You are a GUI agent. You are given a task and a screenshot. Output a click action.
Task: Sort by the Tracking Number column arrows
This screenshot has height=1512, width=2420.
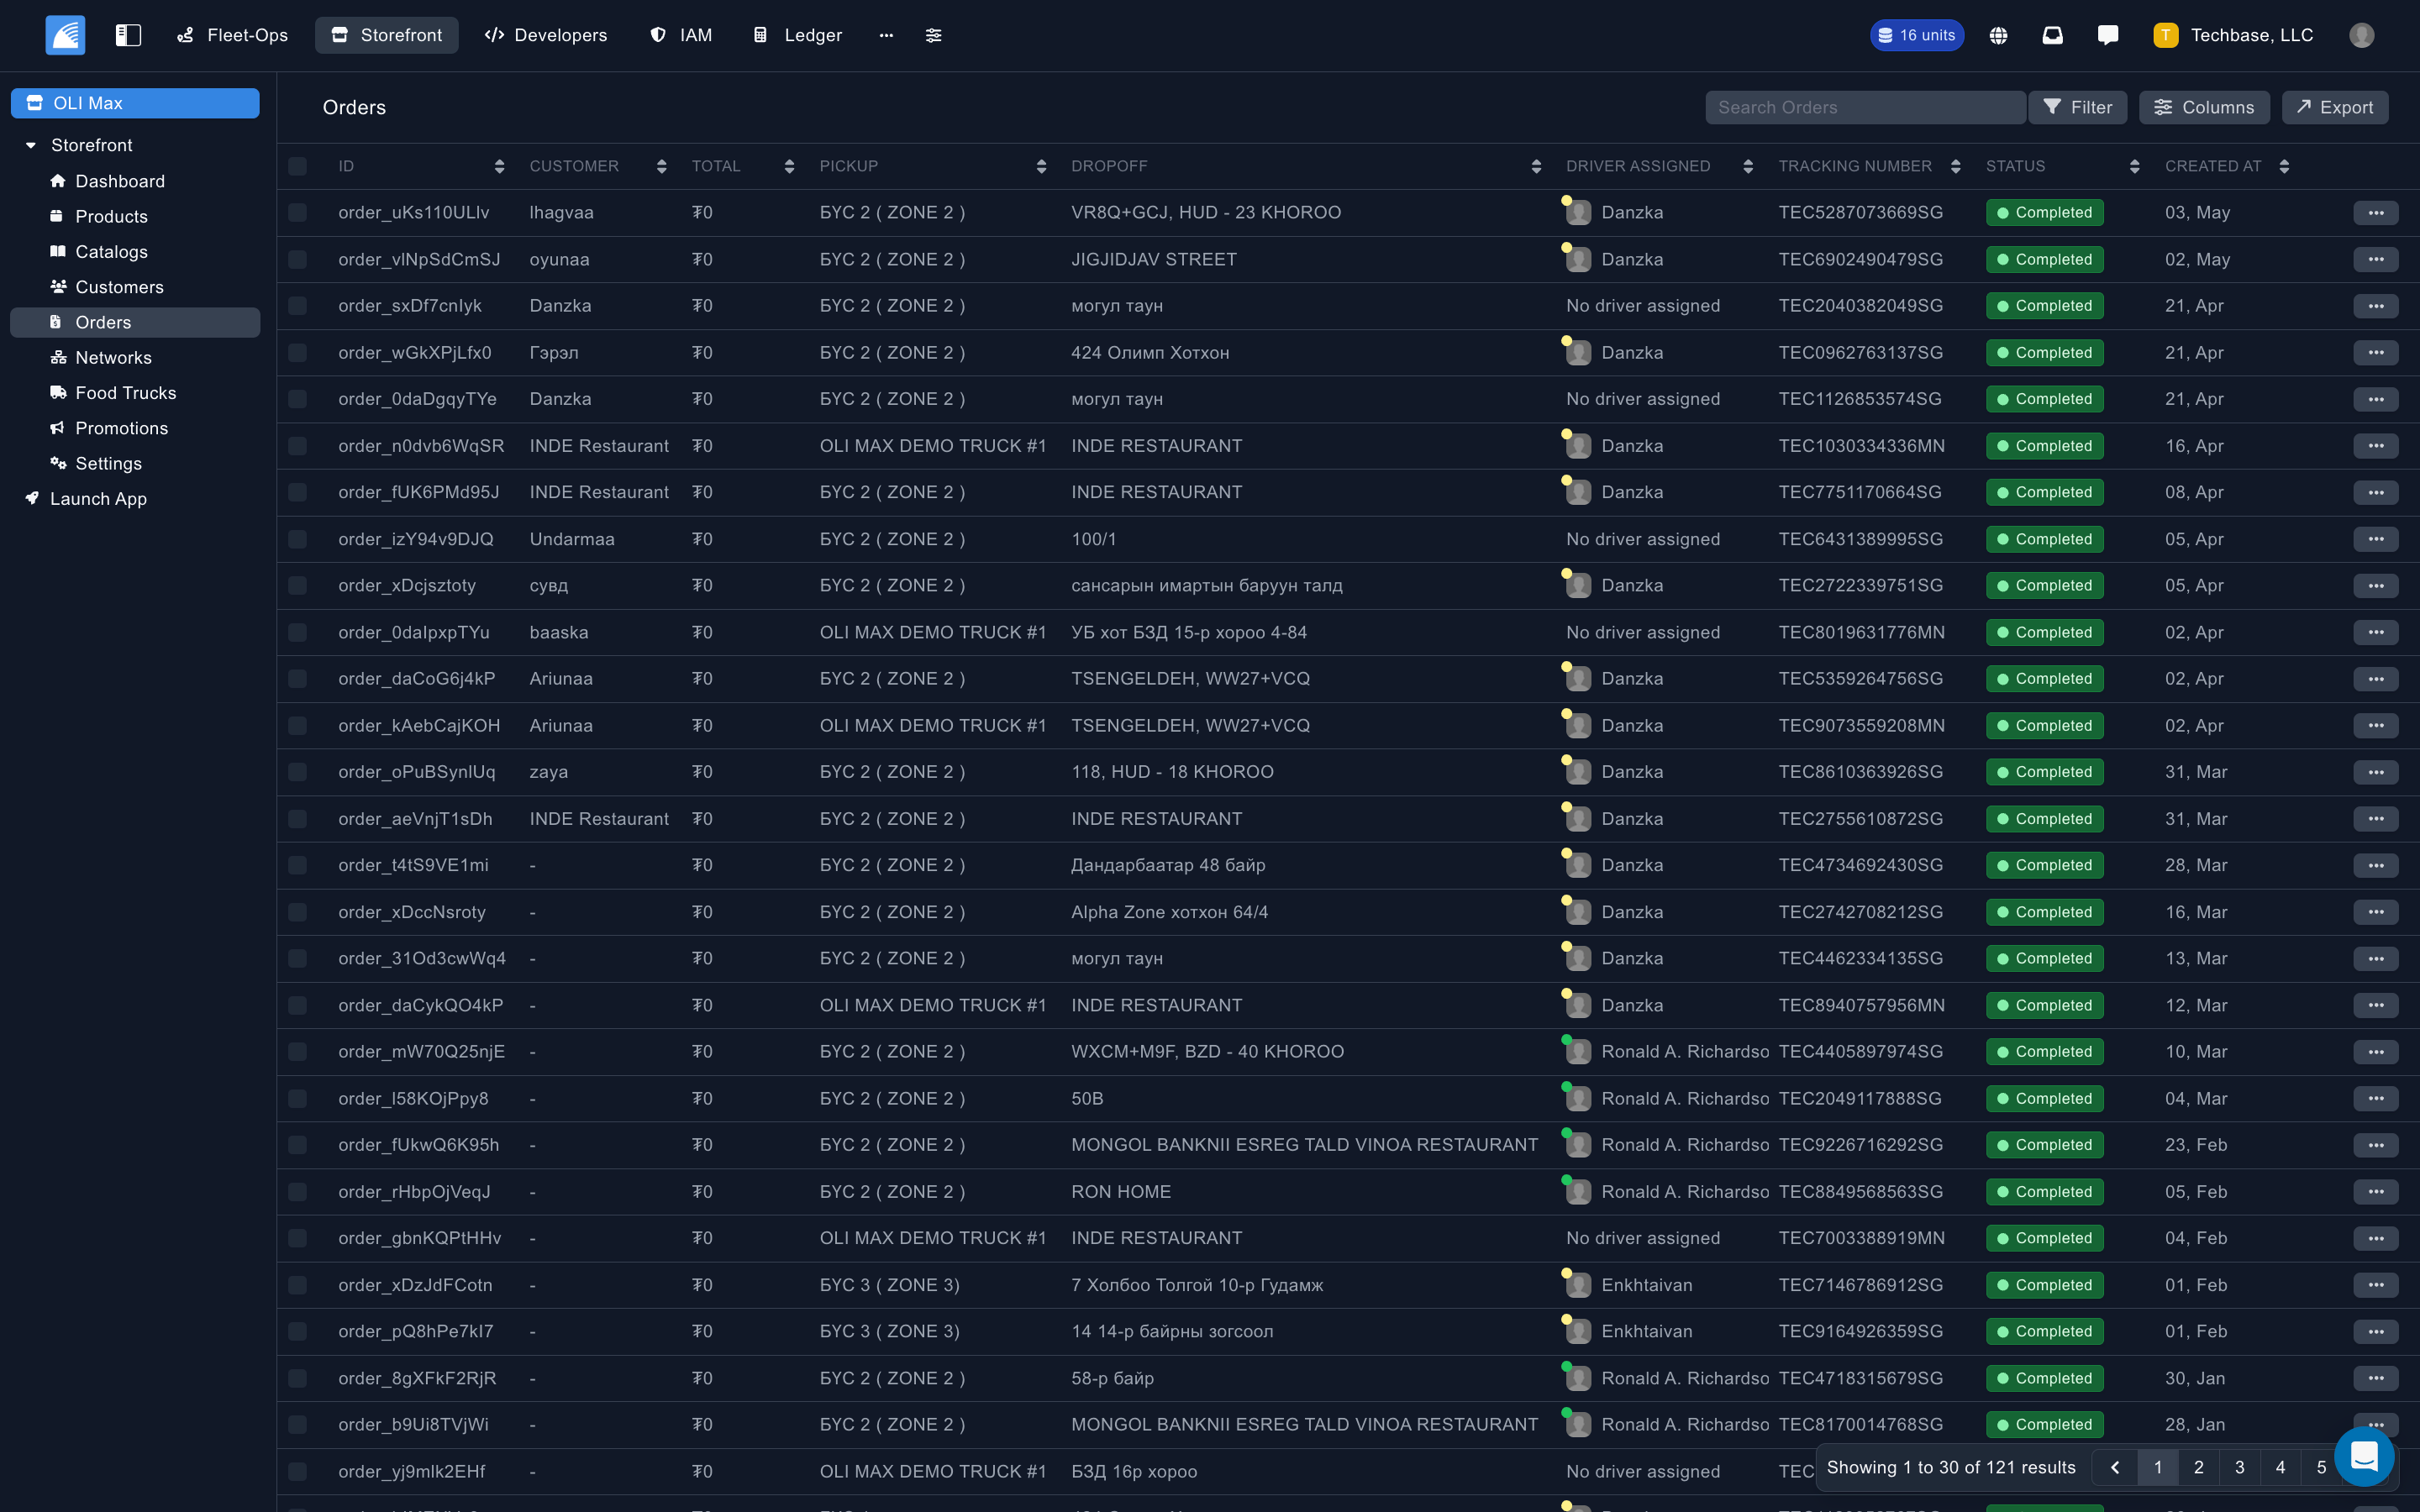(x=1955, y=166)
